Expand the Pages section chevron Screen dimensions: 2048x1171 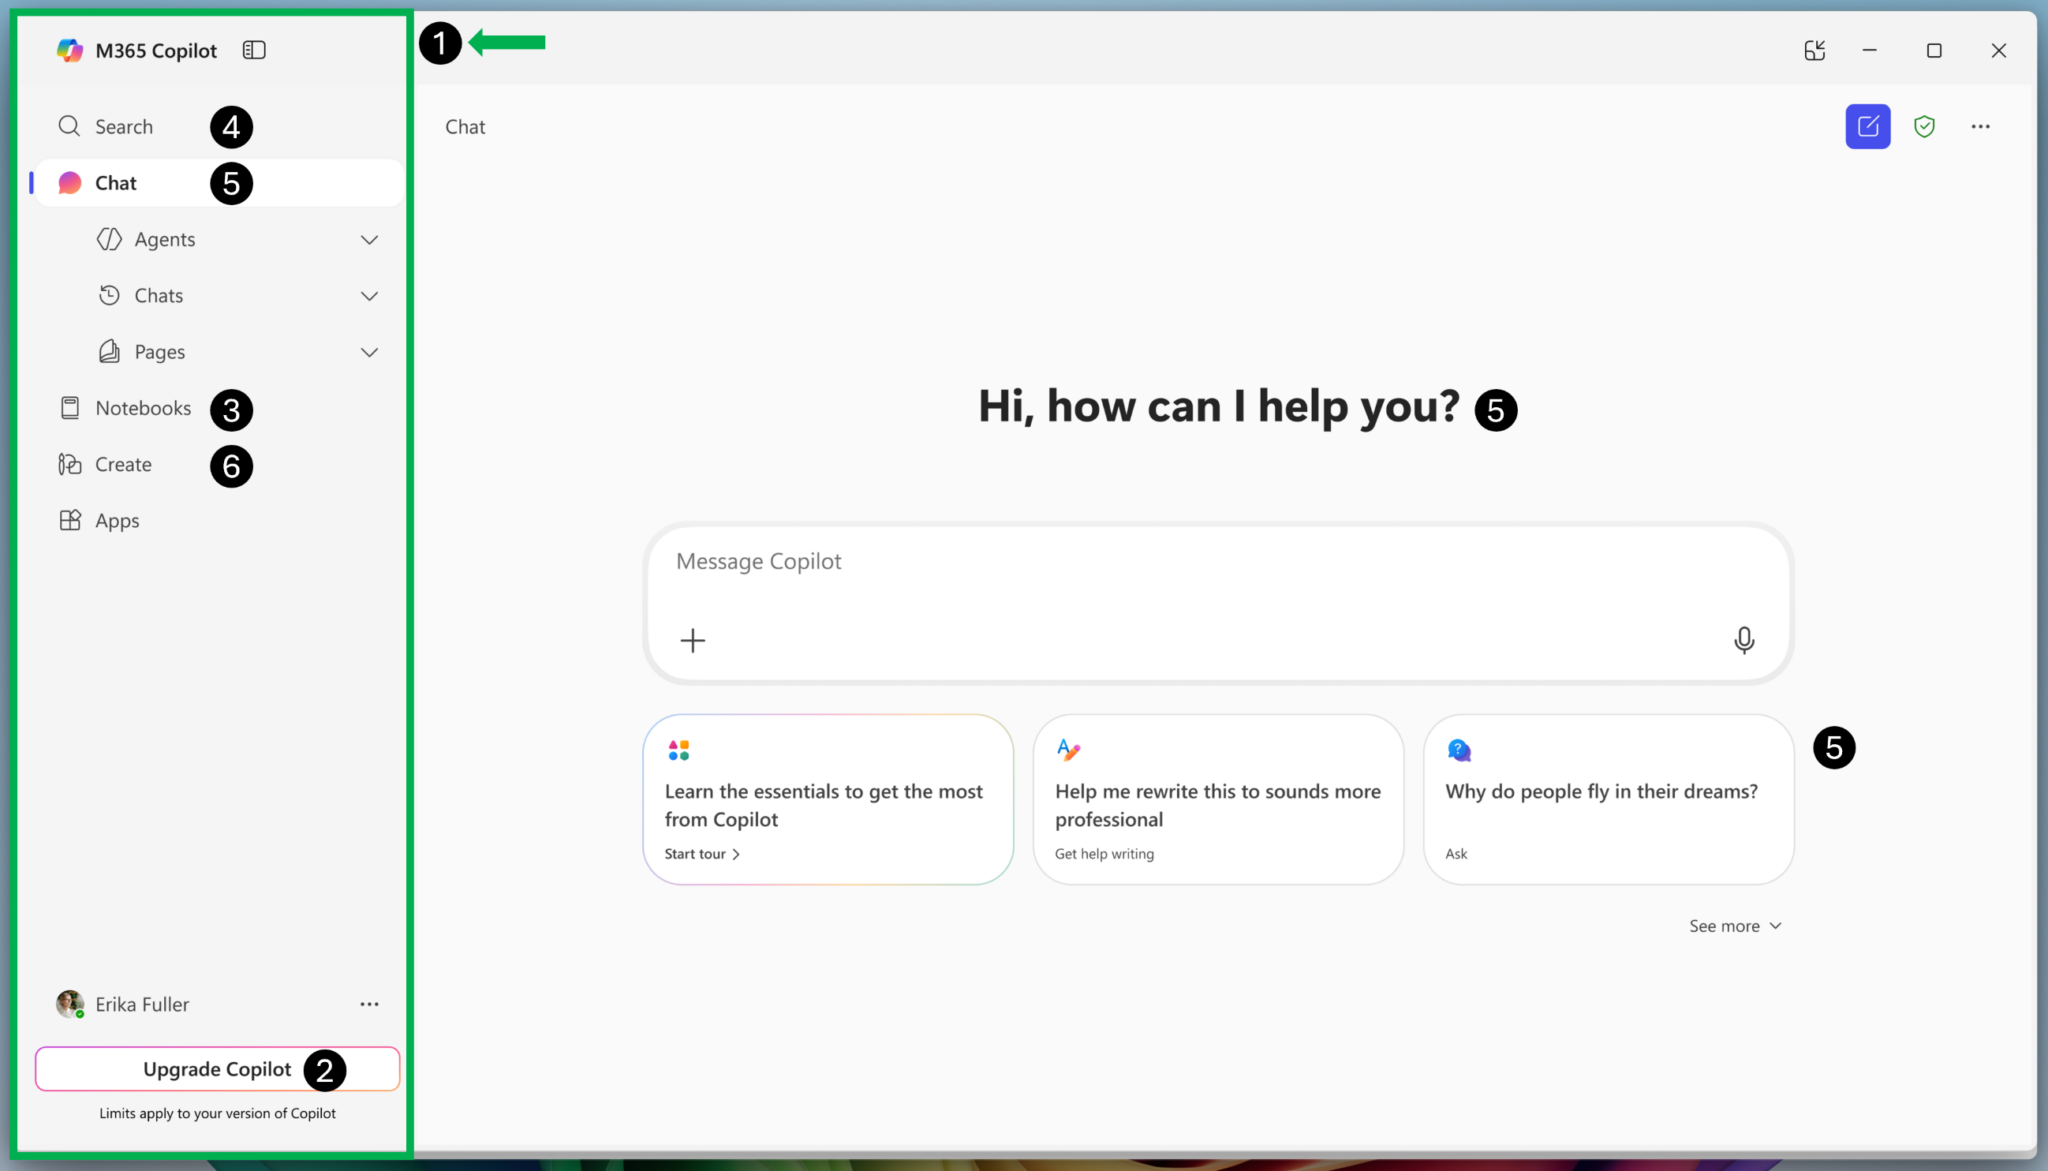[369, 352]
